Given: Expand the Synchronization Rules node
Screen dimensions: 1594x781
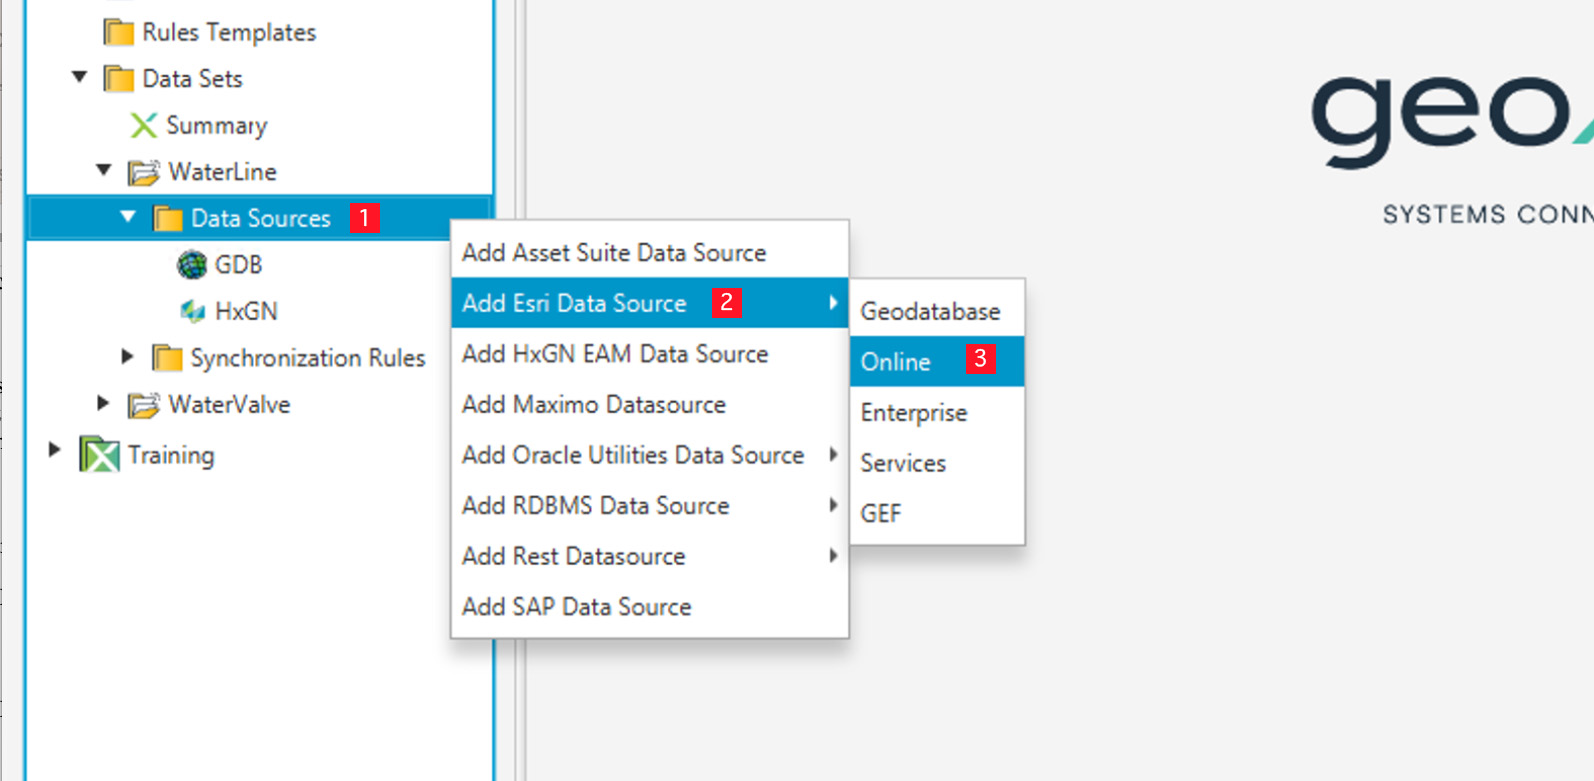Looking at the screenshot, I should pos(127,356).
